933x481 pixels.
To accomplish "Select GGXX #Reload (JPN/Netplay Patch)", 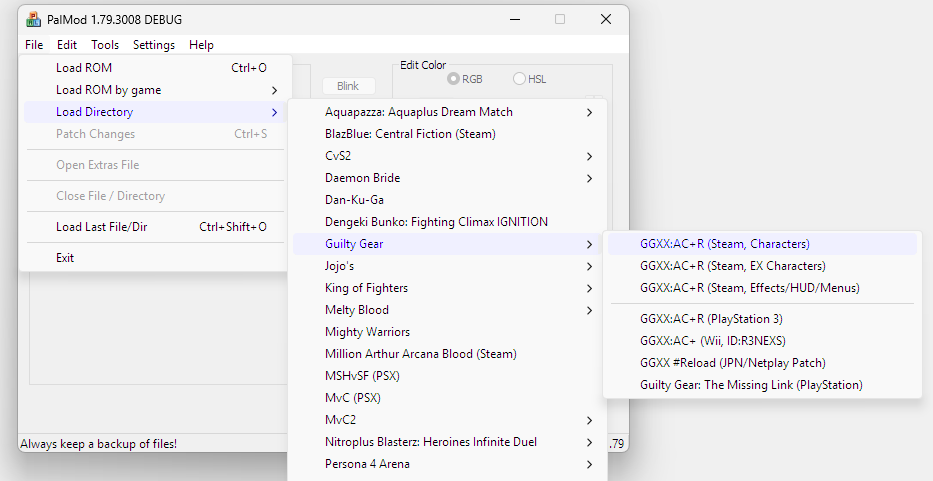I will point(733,363).
